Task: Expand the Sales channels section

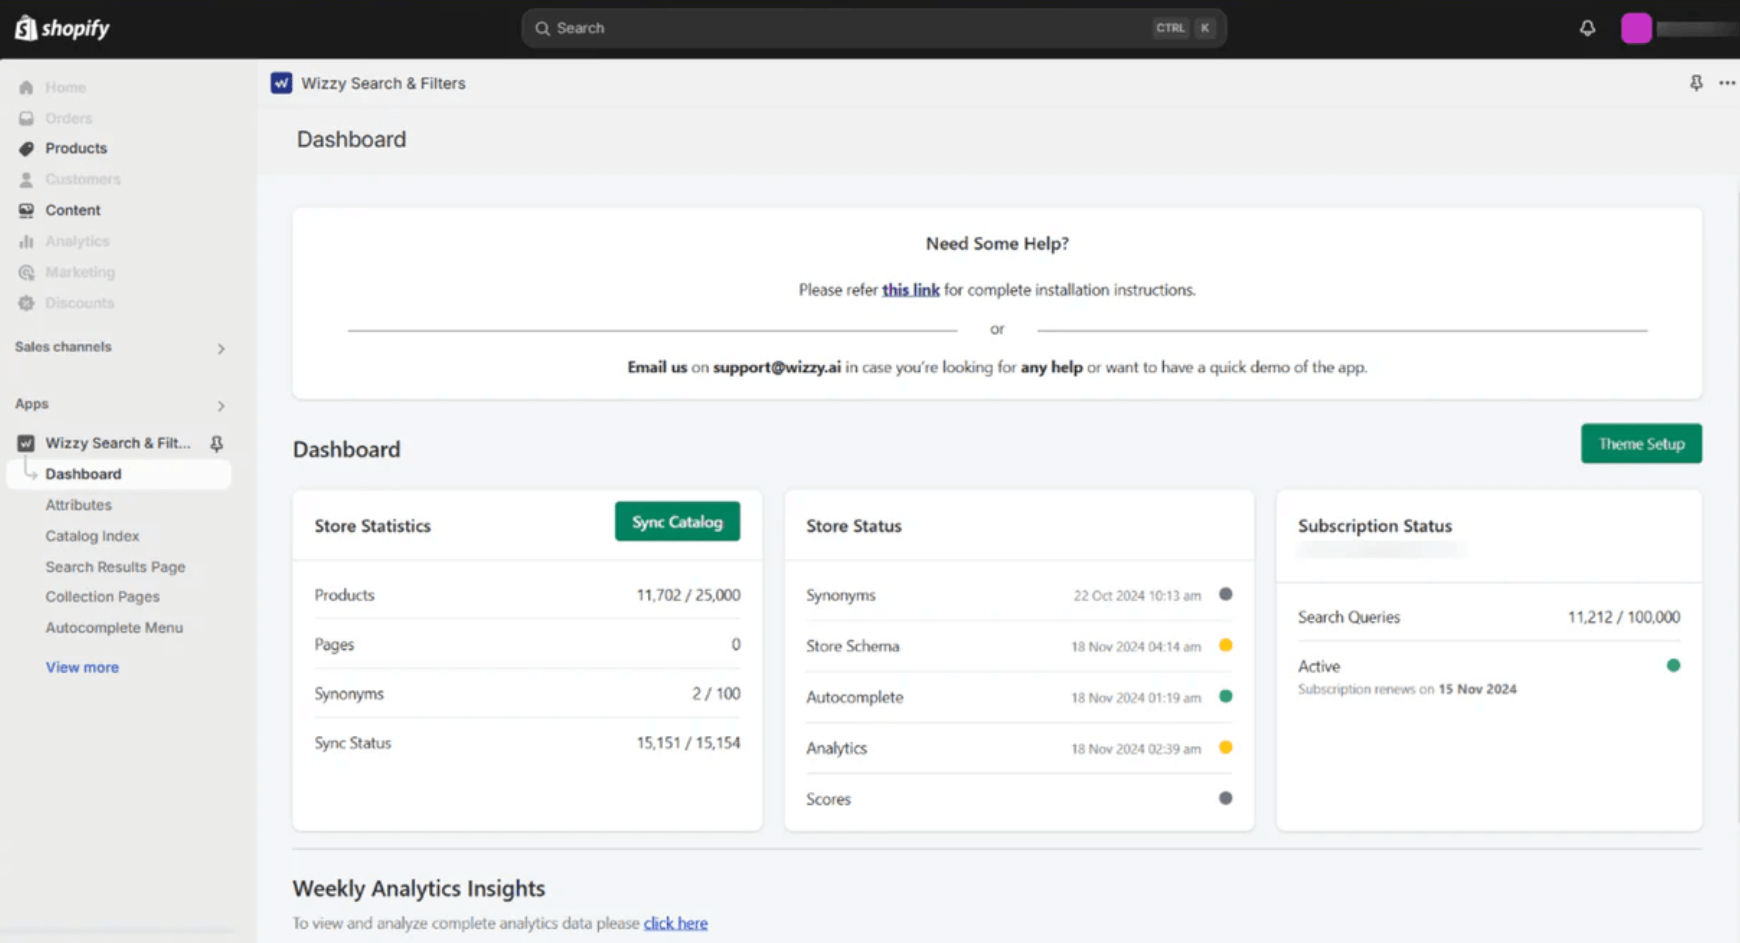Action: [x=220, y=348]
